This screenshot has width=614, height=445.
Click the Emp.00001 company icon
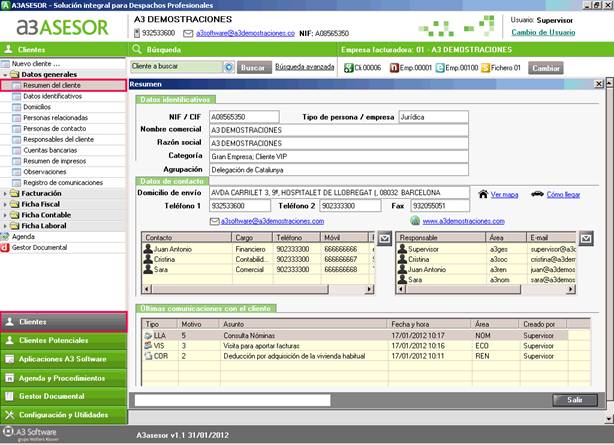pyautogui.click(x=394, y=68)
